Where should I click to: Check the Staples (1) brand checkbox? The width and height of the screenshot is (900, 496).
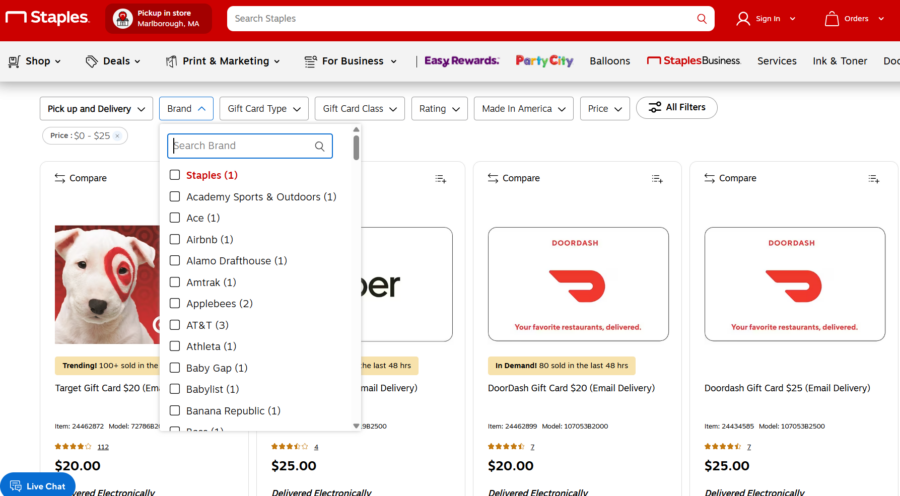tap(174, 175)
